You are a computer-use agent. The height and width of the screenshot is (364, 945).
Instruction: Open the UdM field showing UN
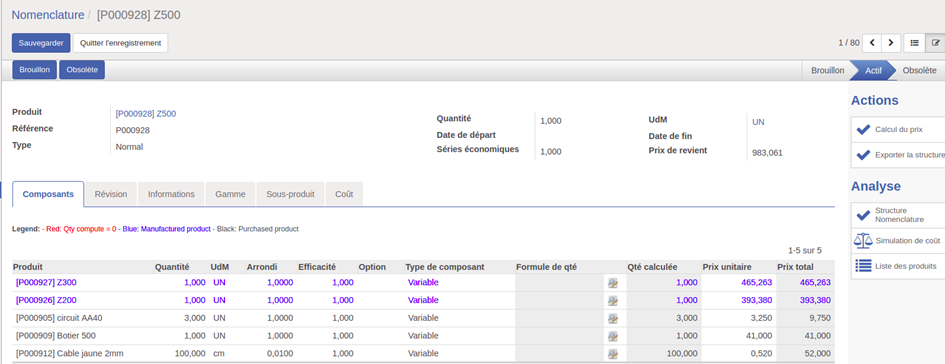(x=758, y=122)
